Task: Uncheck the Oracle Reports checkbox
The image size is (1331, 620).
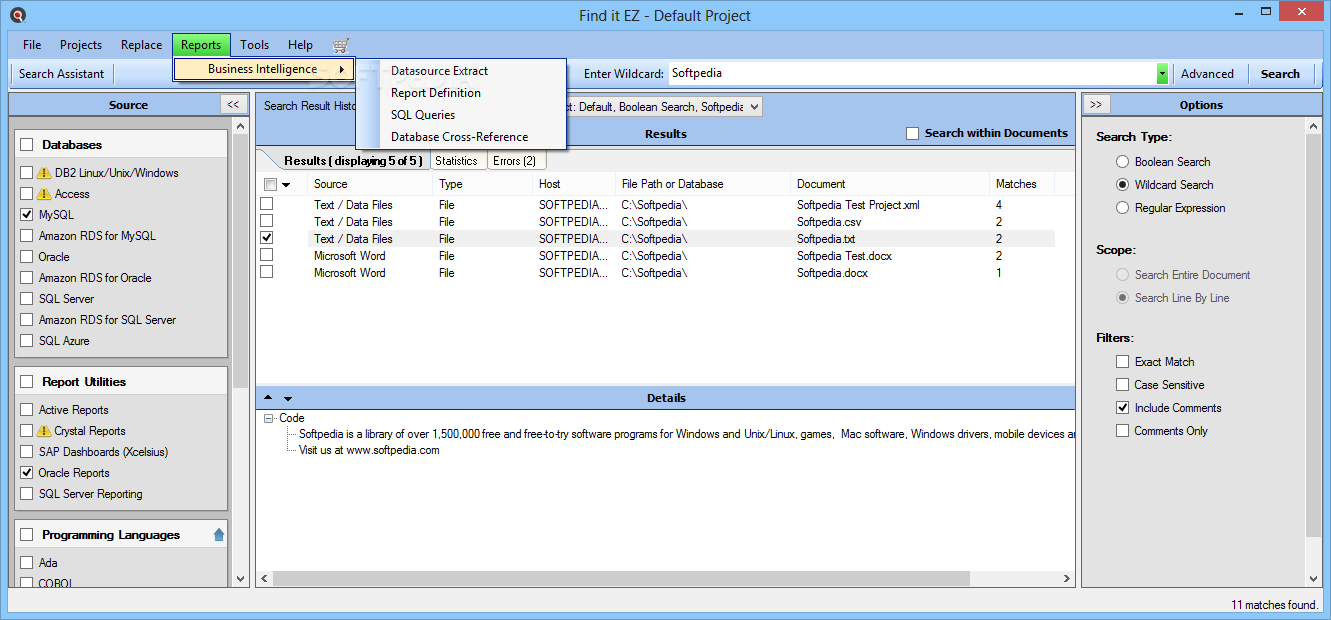Action: (x=27, y=473)
